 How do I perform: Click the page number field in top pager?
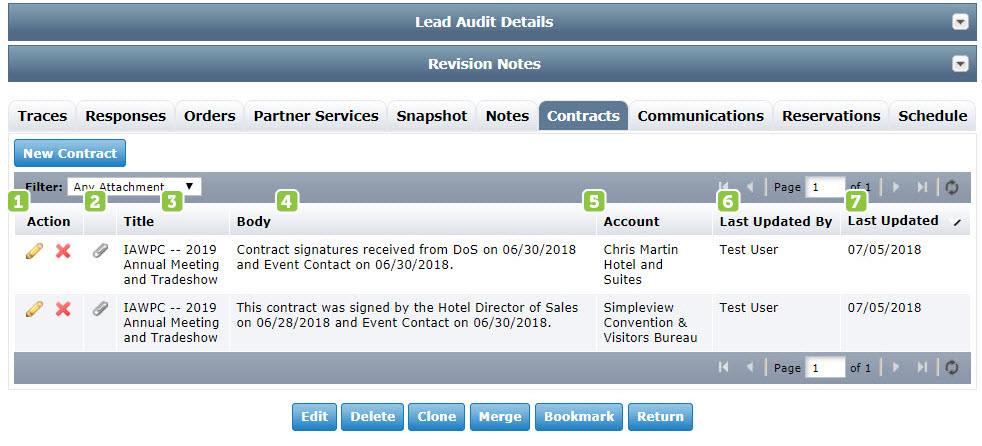click(825, 187)
